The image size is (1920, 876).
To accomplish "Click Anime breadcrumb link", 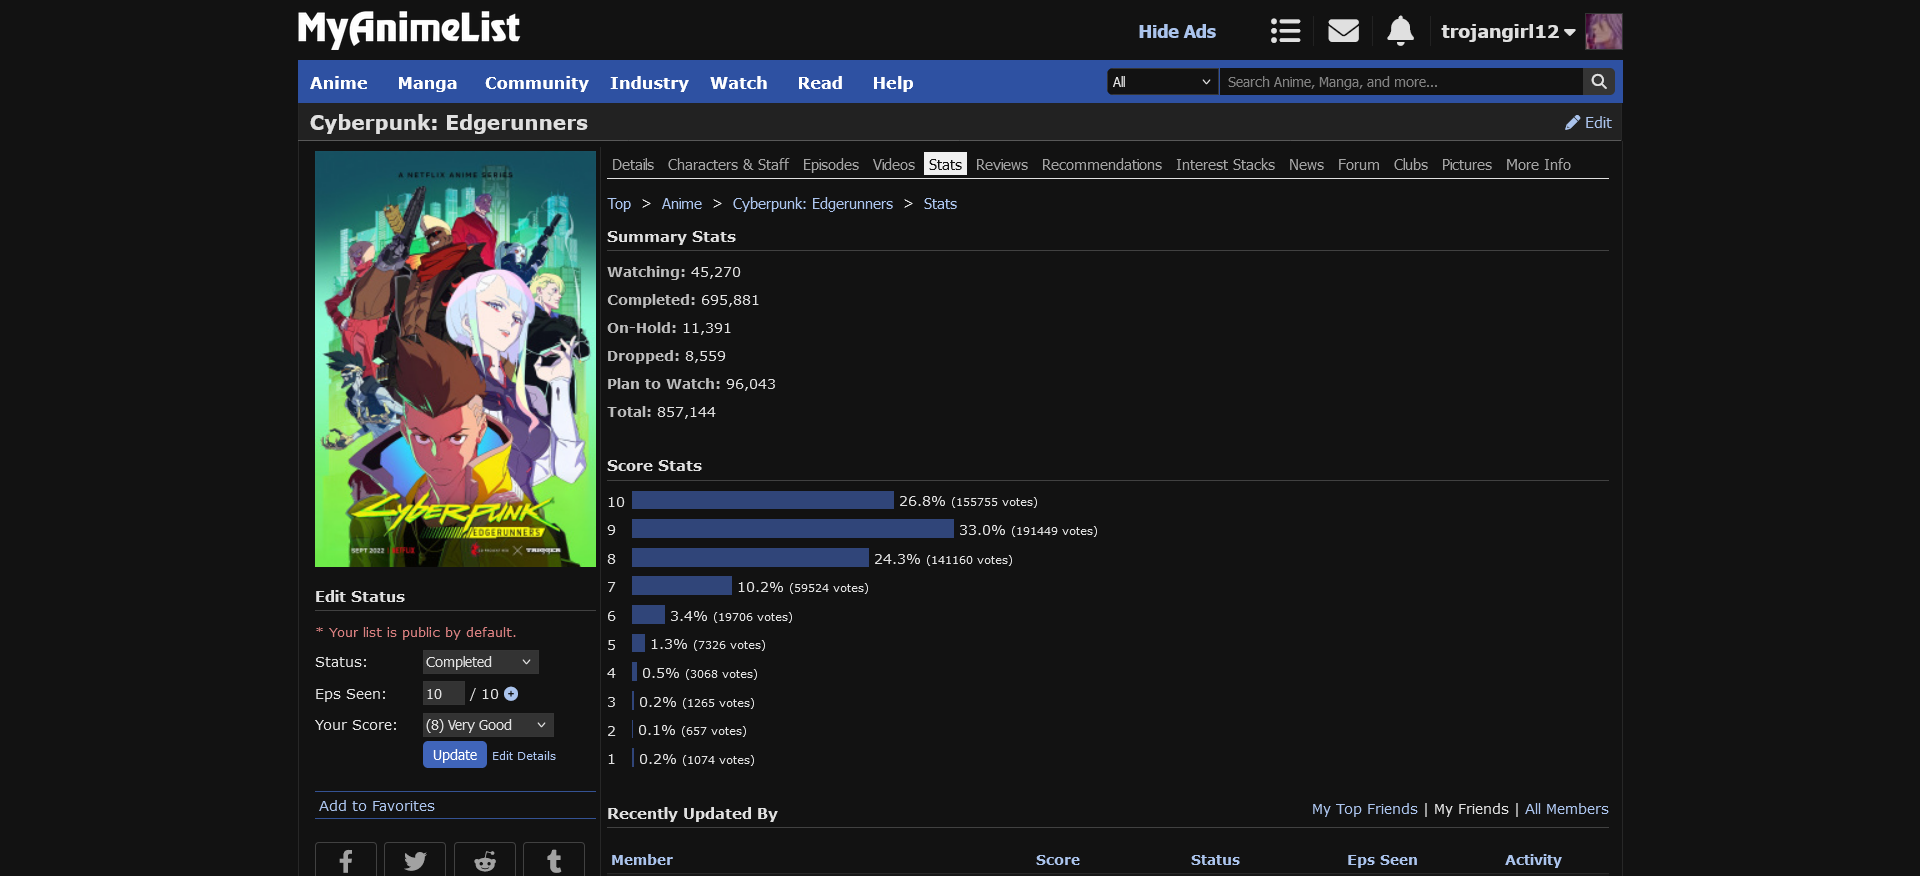I will pos(682,204).
